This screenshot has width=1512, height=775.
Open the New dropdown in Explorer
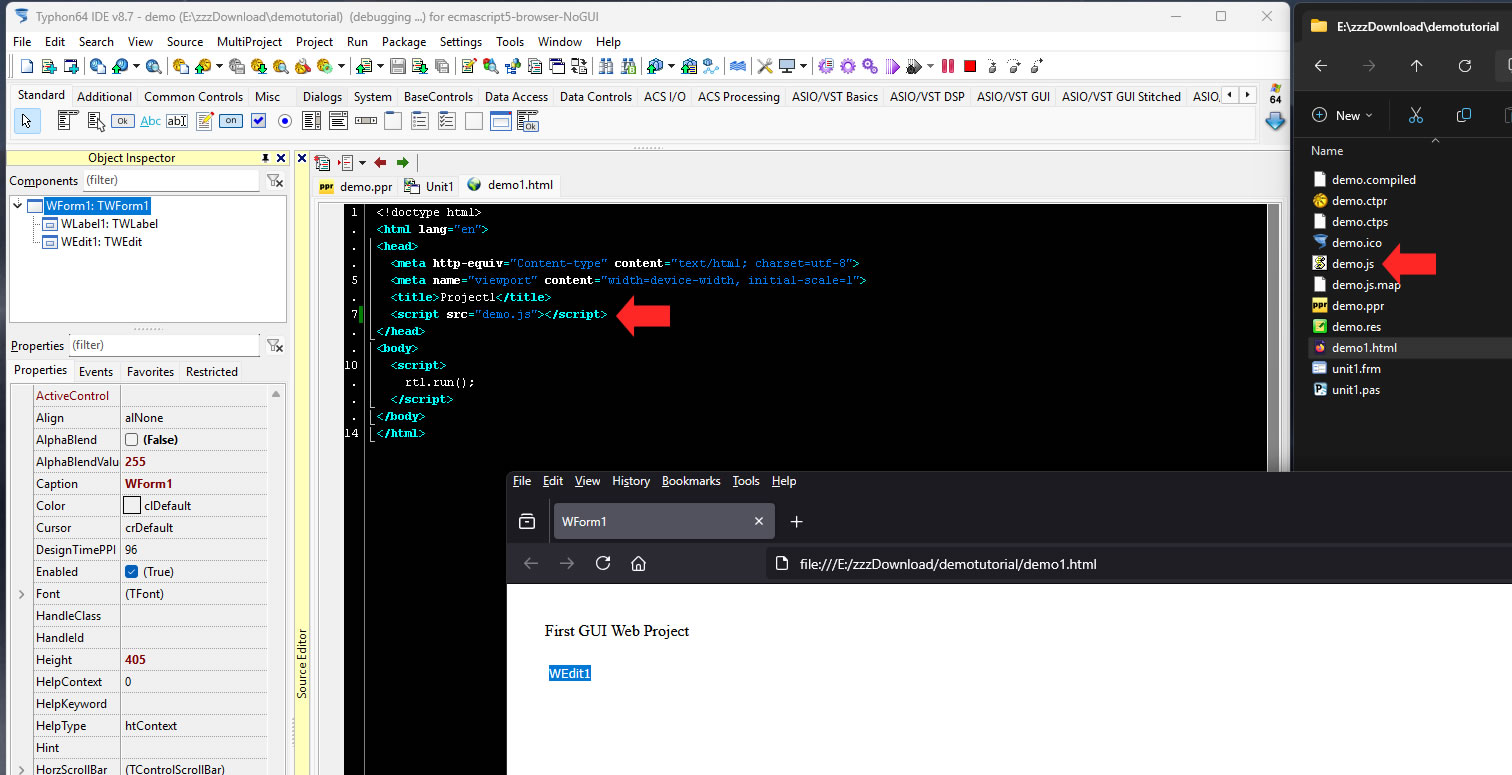pyautogui.click(x=1342, y=116)
